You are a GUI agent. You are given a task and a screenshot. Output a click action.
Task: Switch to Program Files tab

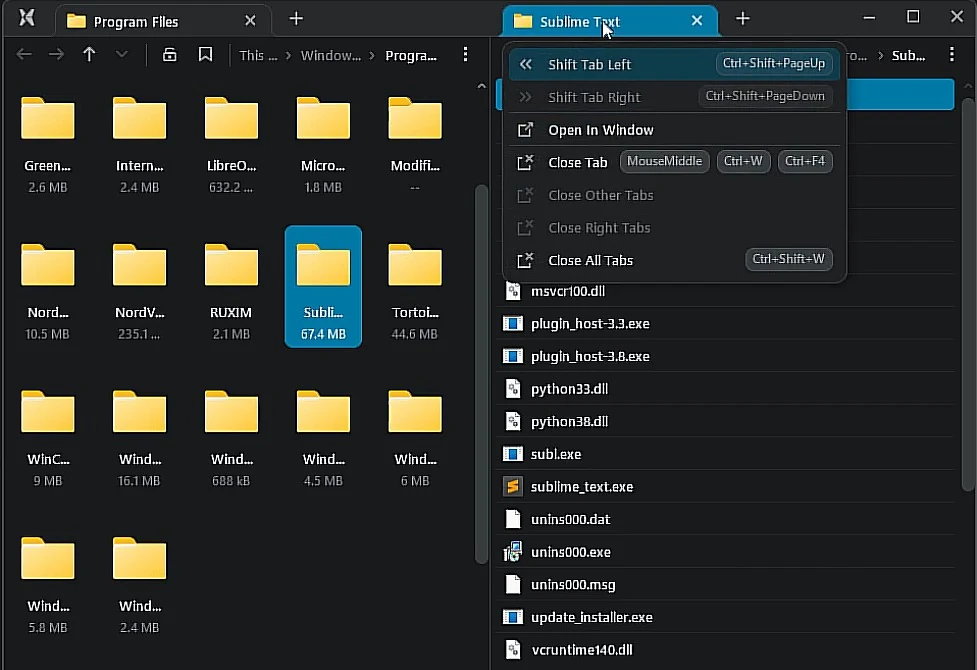[x=163, y=21]
